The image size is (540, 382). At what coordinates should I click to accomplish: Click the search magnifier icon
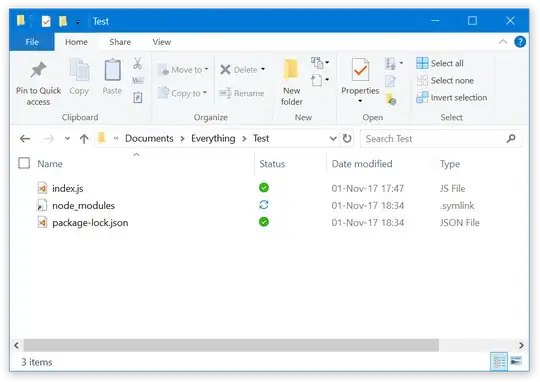click(511, 138)
